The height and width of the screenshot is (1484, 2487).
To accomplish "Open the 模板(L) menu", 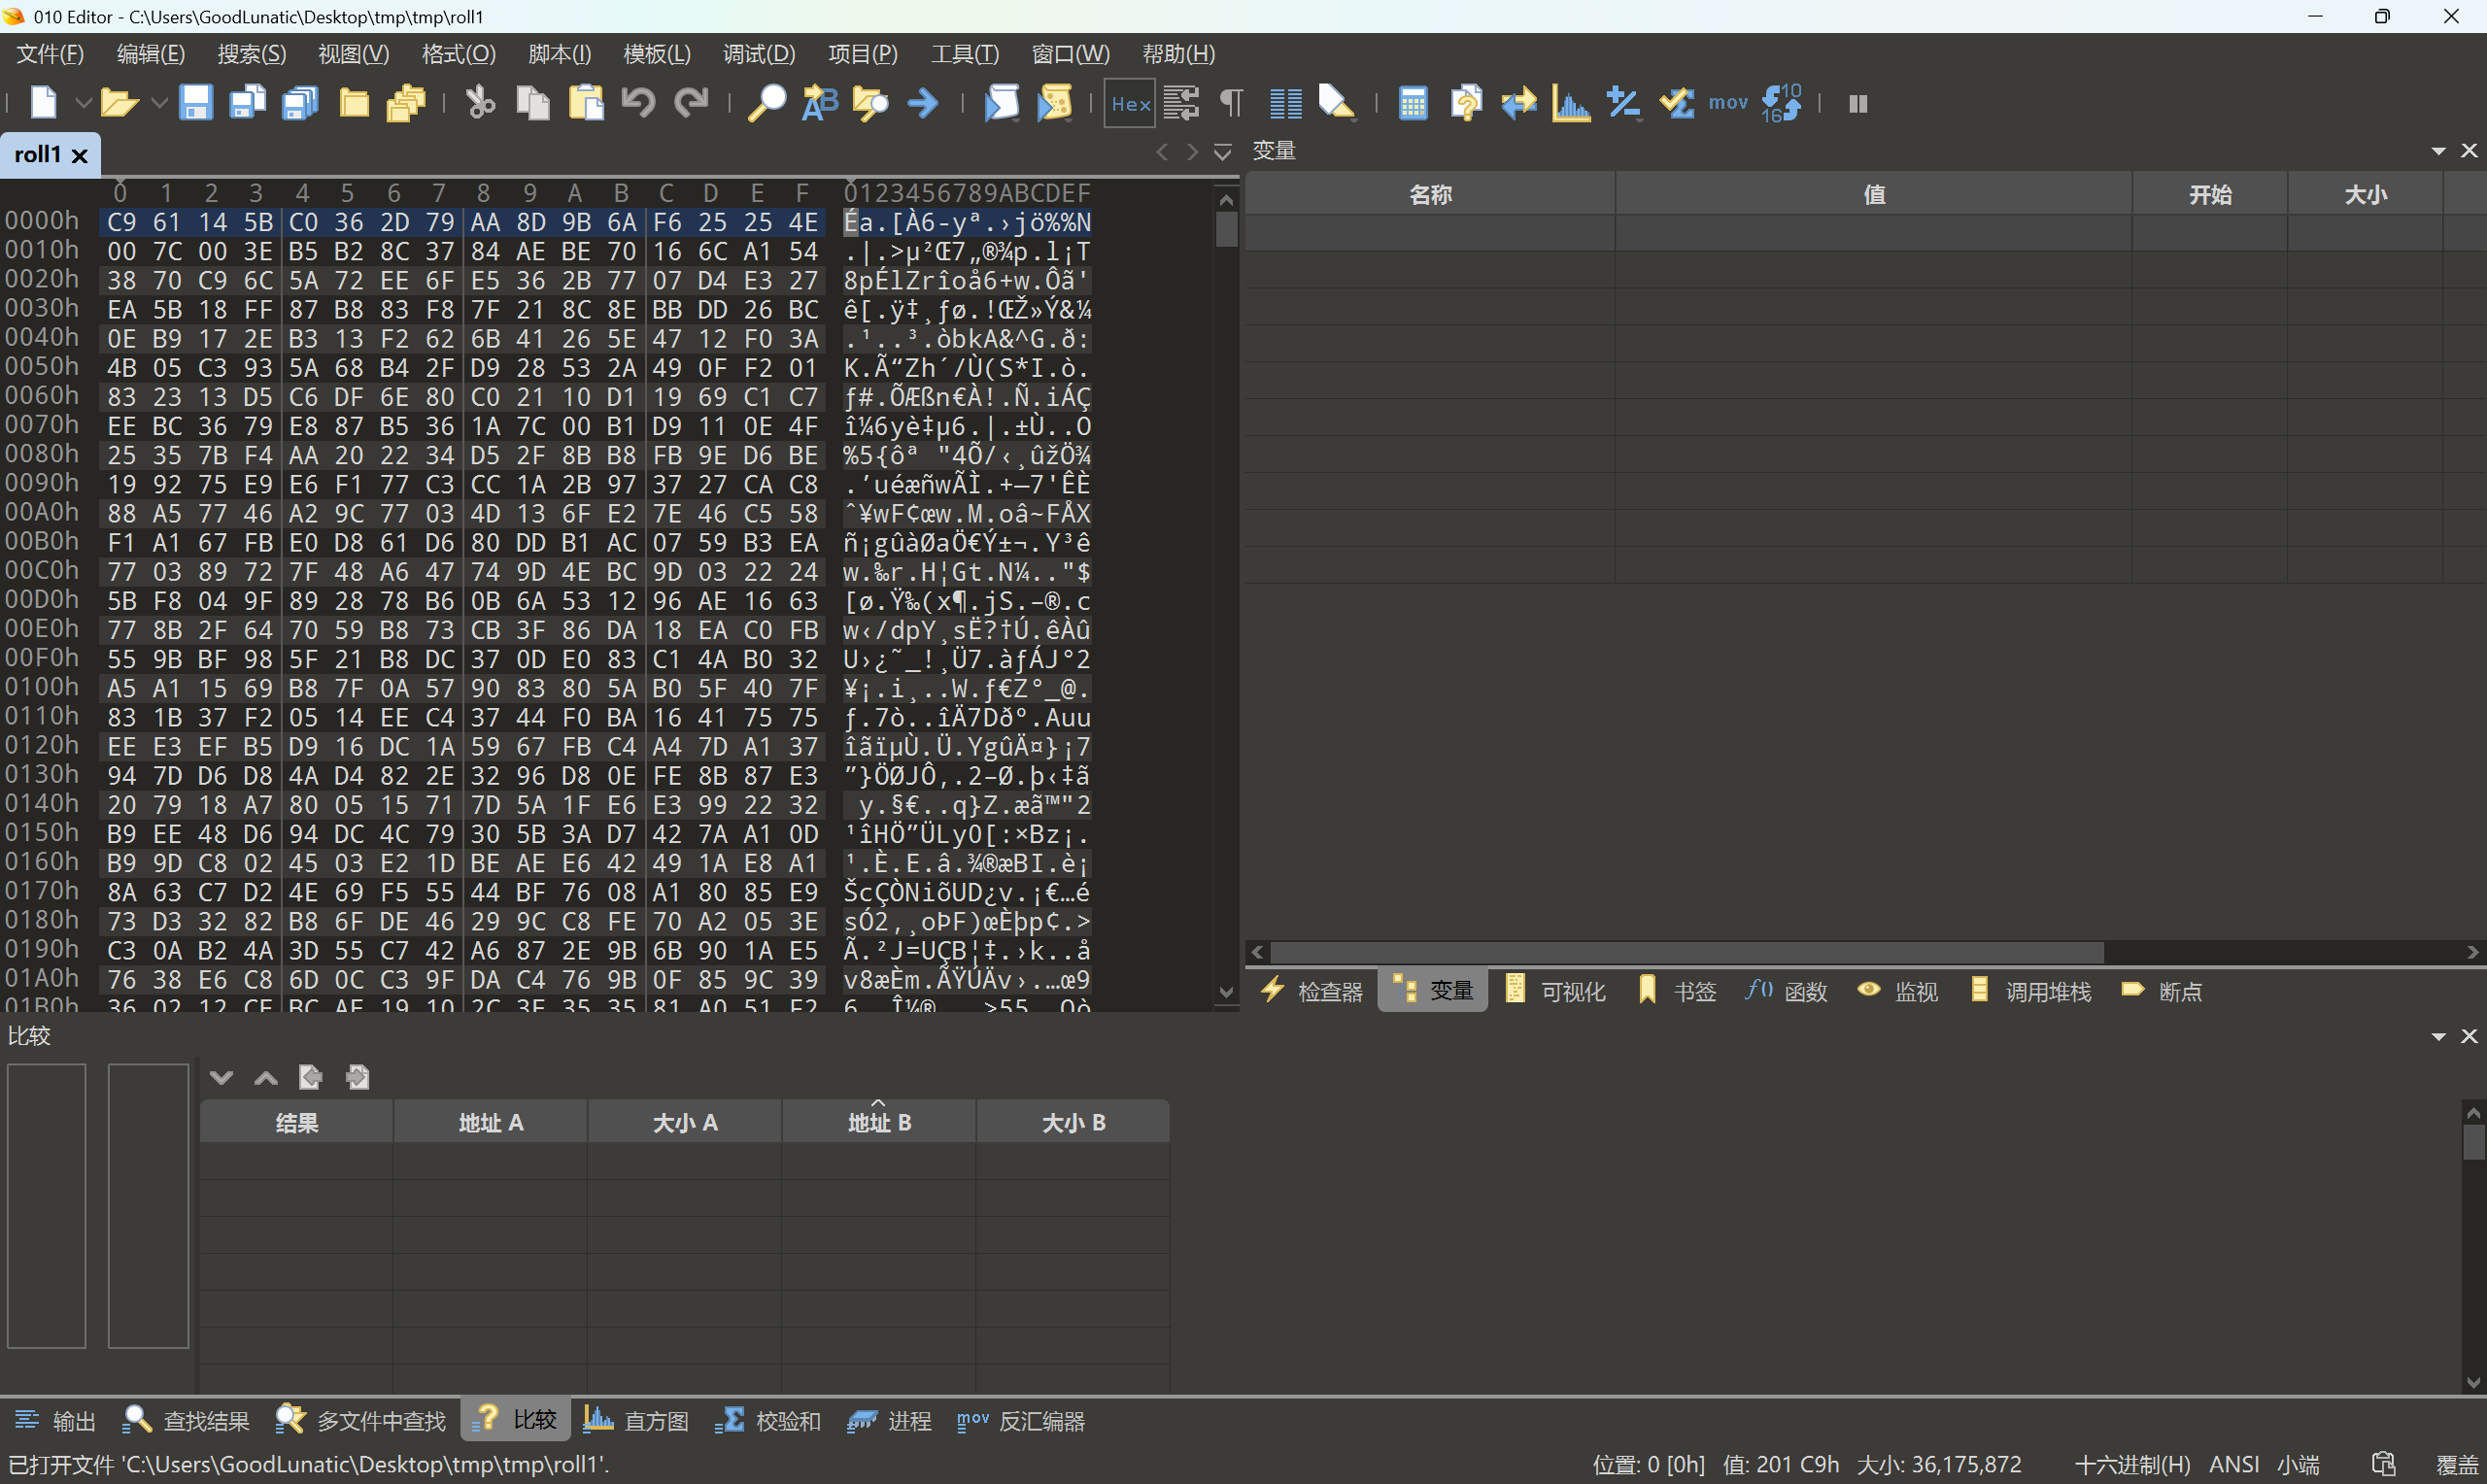I will tap(657, 54).
